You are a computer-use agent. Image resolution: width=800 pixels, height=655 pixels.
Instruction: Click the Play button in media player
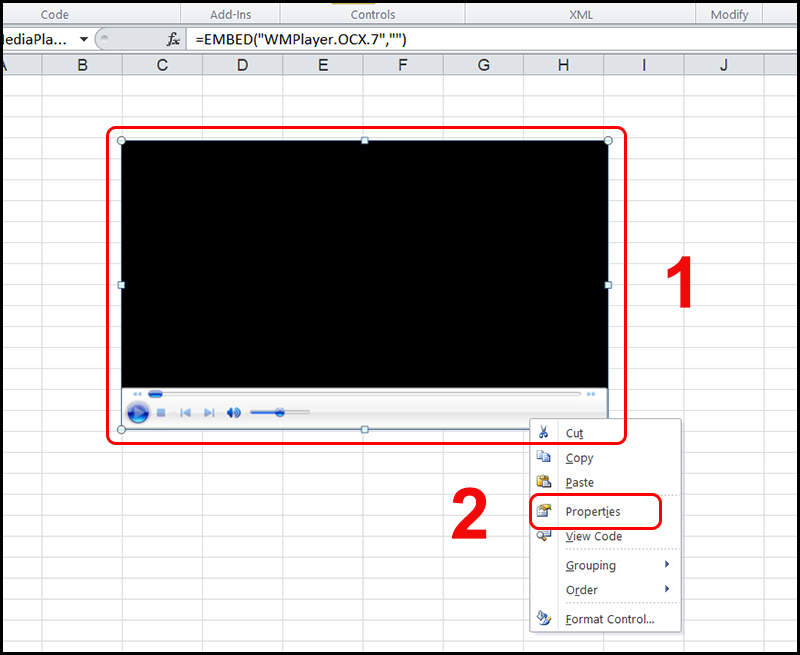pos(137,412)
